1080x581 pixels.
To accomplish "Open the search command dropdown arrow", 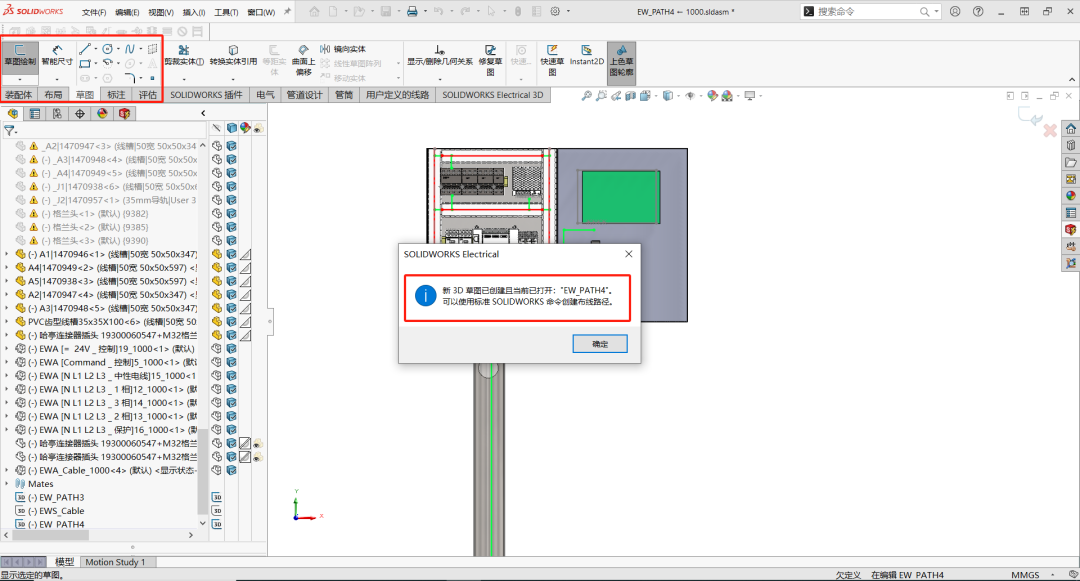I will point(936,12).
